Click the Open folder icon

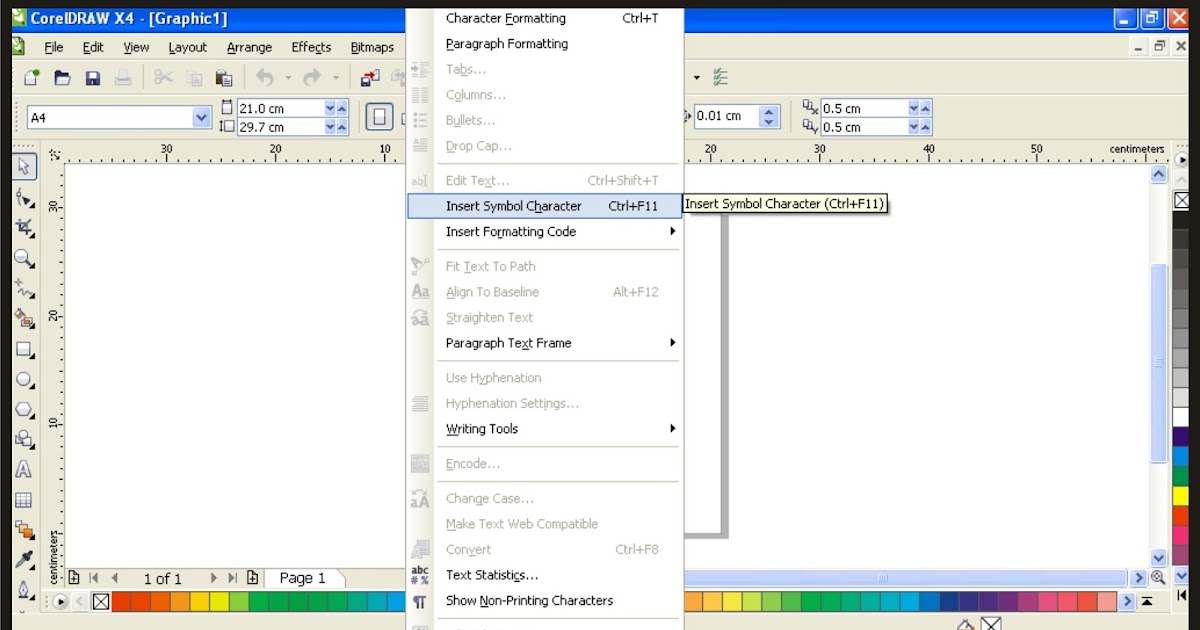(62, 78)
